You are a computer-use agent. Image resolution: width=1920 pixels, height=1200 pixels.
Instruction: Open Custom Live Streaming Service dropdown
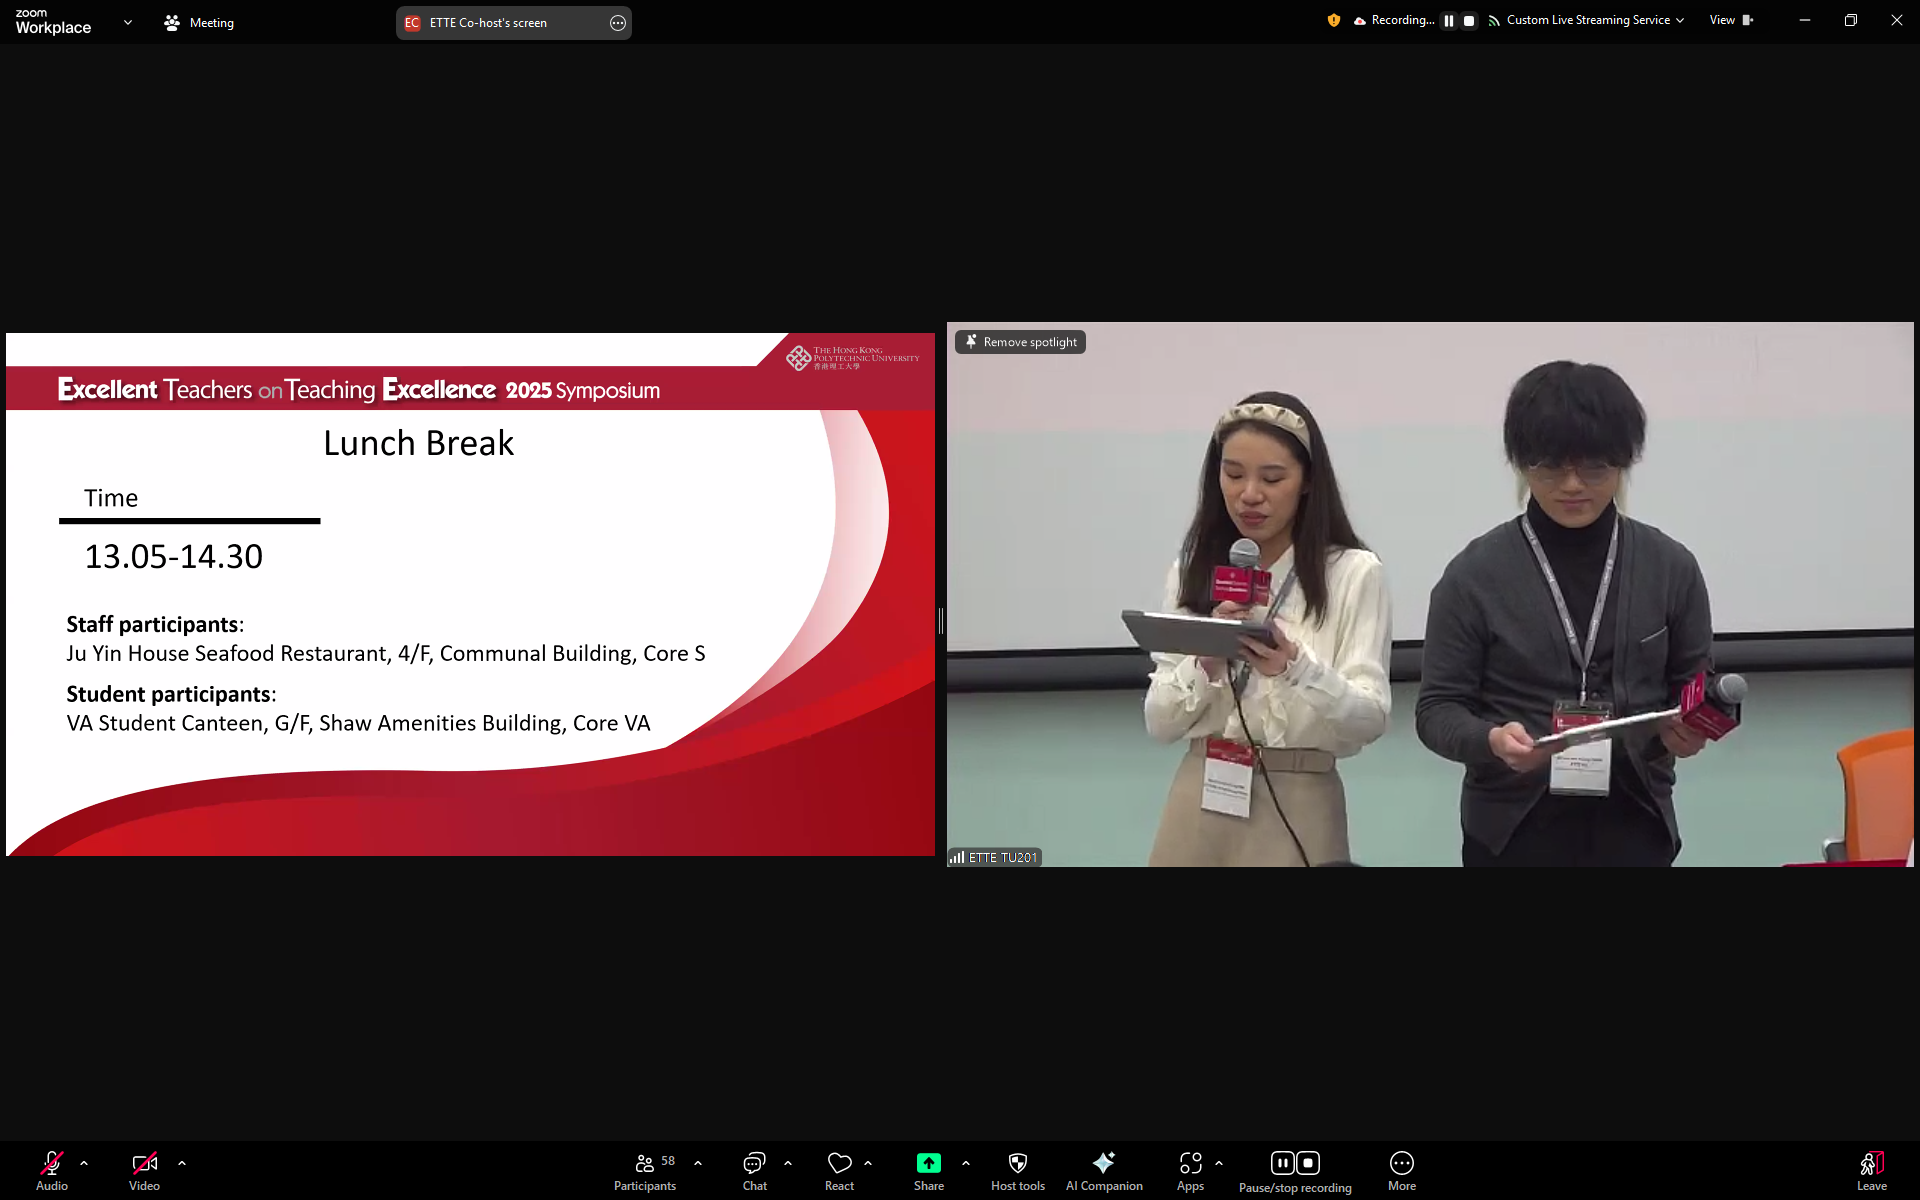[x=1594, y=20]
